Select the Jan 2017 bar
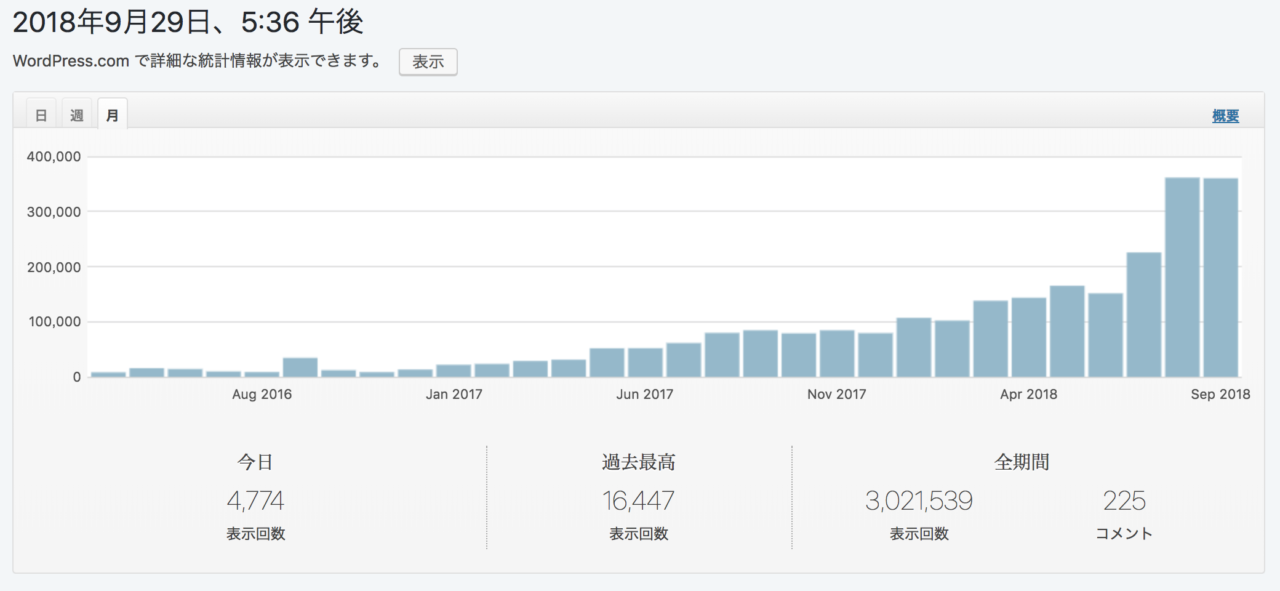The image size is (1280, 591). pyautogui.click(x=454, y=371)
